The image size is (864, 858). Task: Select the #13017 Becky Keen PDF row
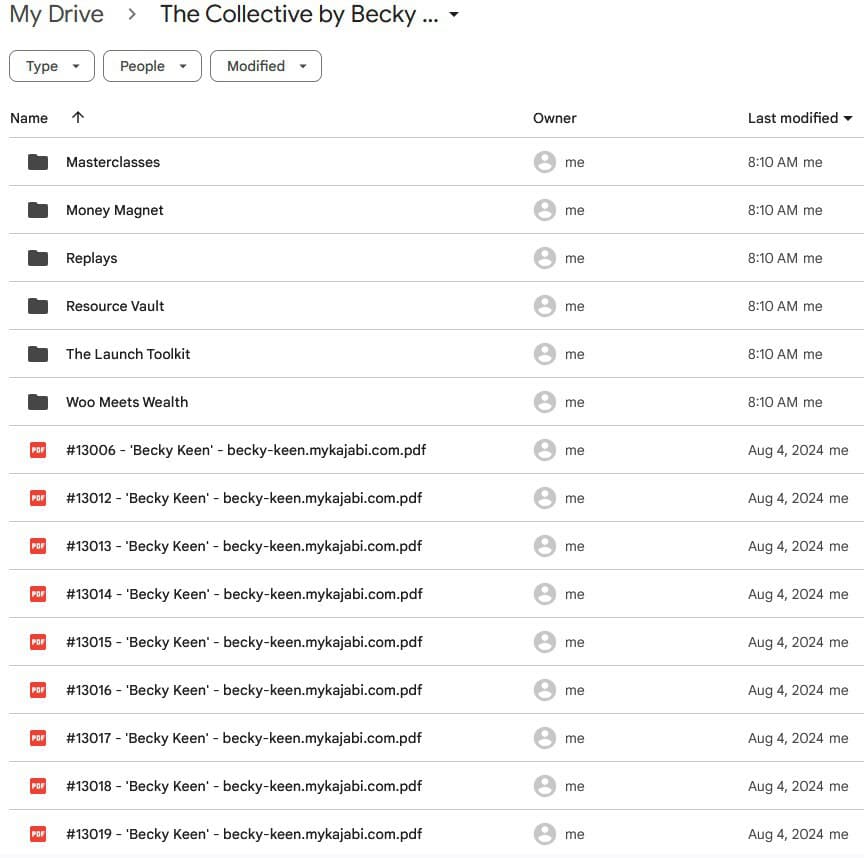coord(244,738)
